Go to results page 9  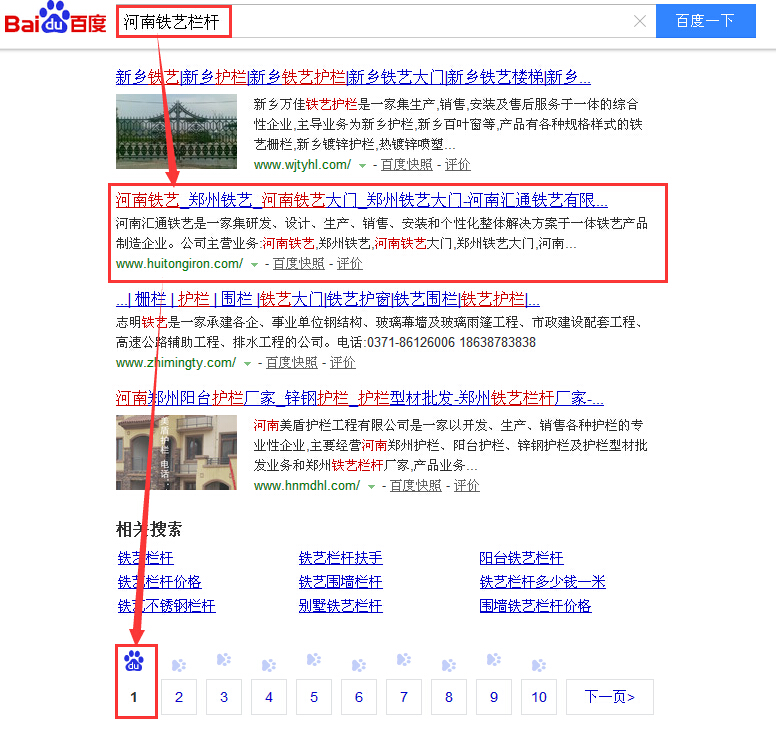click(x=494, y=697)
